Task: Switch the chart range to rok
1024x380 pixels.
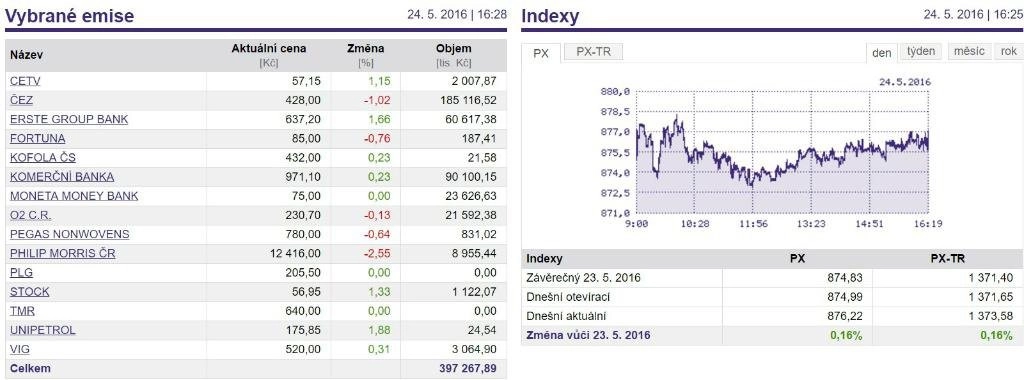Action: (1008, 52)
